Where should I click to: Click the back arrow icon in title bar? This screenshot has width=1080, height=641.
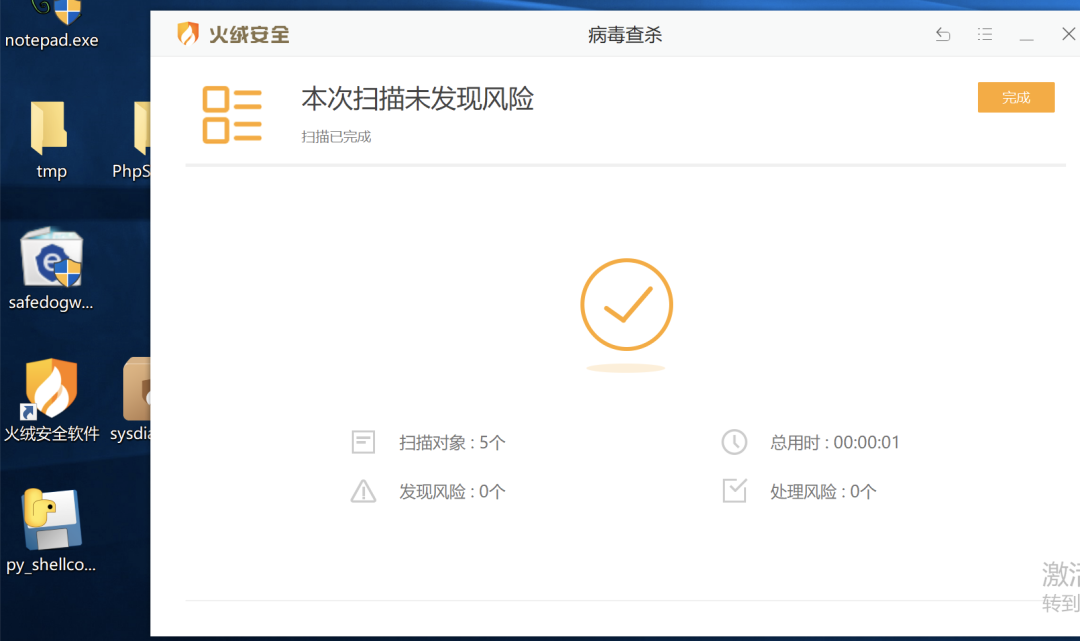(943, 34)
